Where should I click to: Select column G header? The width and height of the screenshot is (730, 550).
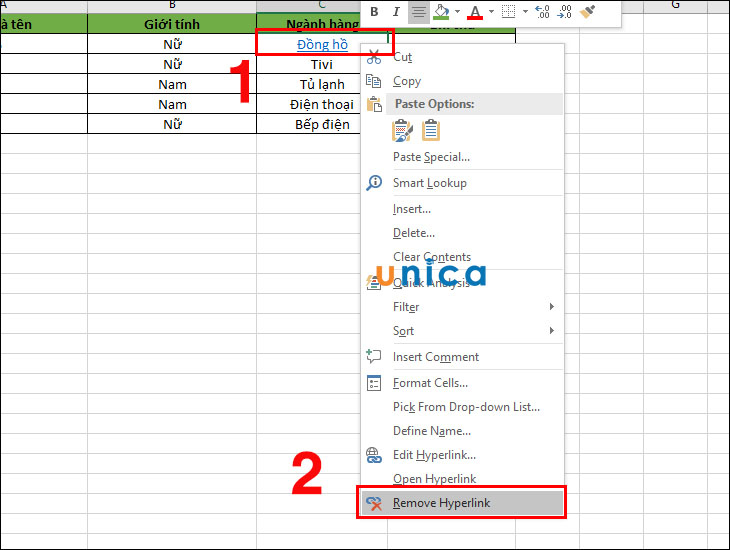pos(676,6)
